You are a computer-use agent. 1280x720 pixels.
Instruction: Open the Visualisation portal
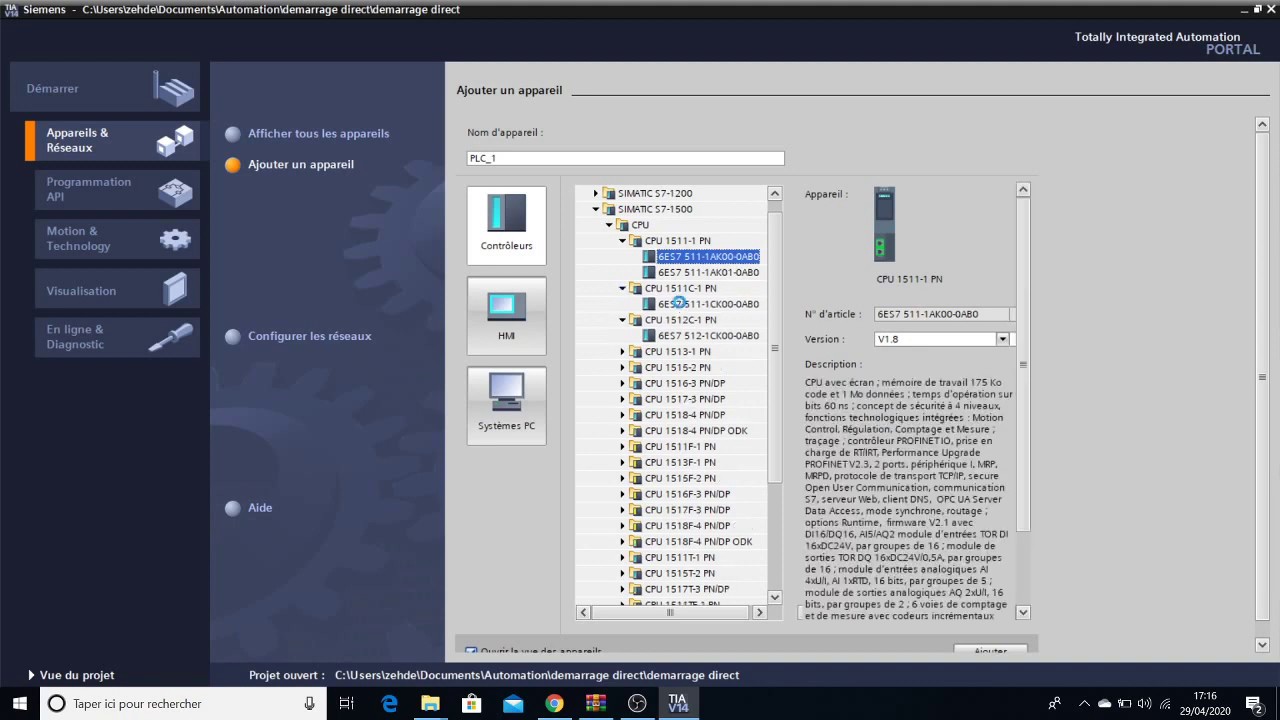(117, 290)
